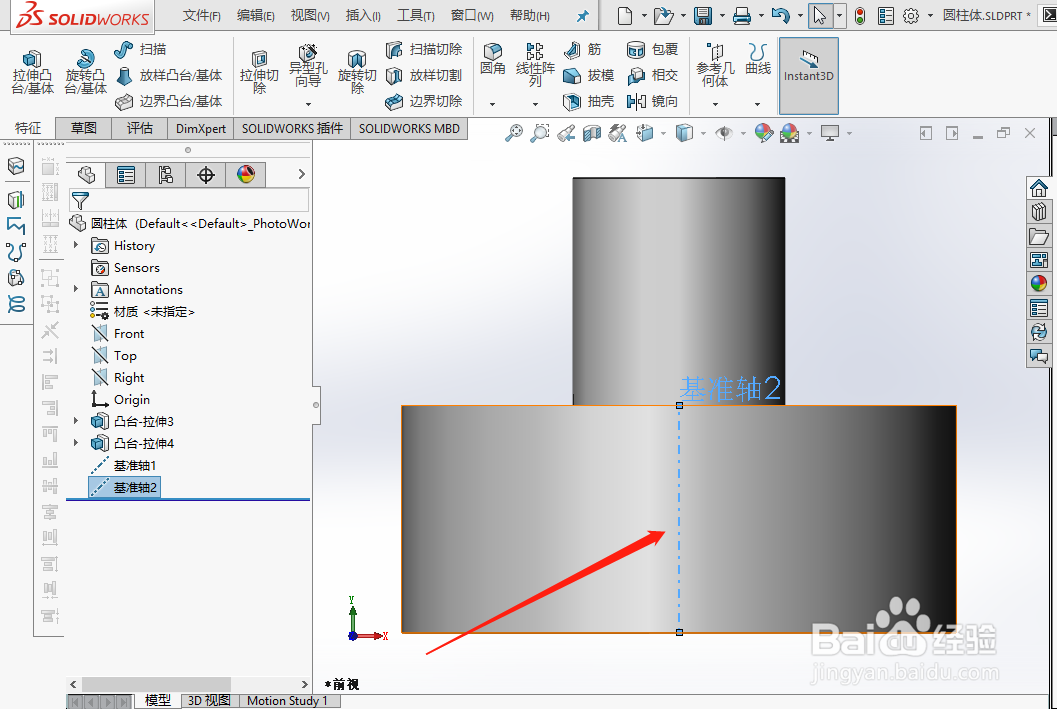The width and height of the screenshot is (1057, 709).
Task: Open the 工具(T) menu
Action: (x=415, y=16)
